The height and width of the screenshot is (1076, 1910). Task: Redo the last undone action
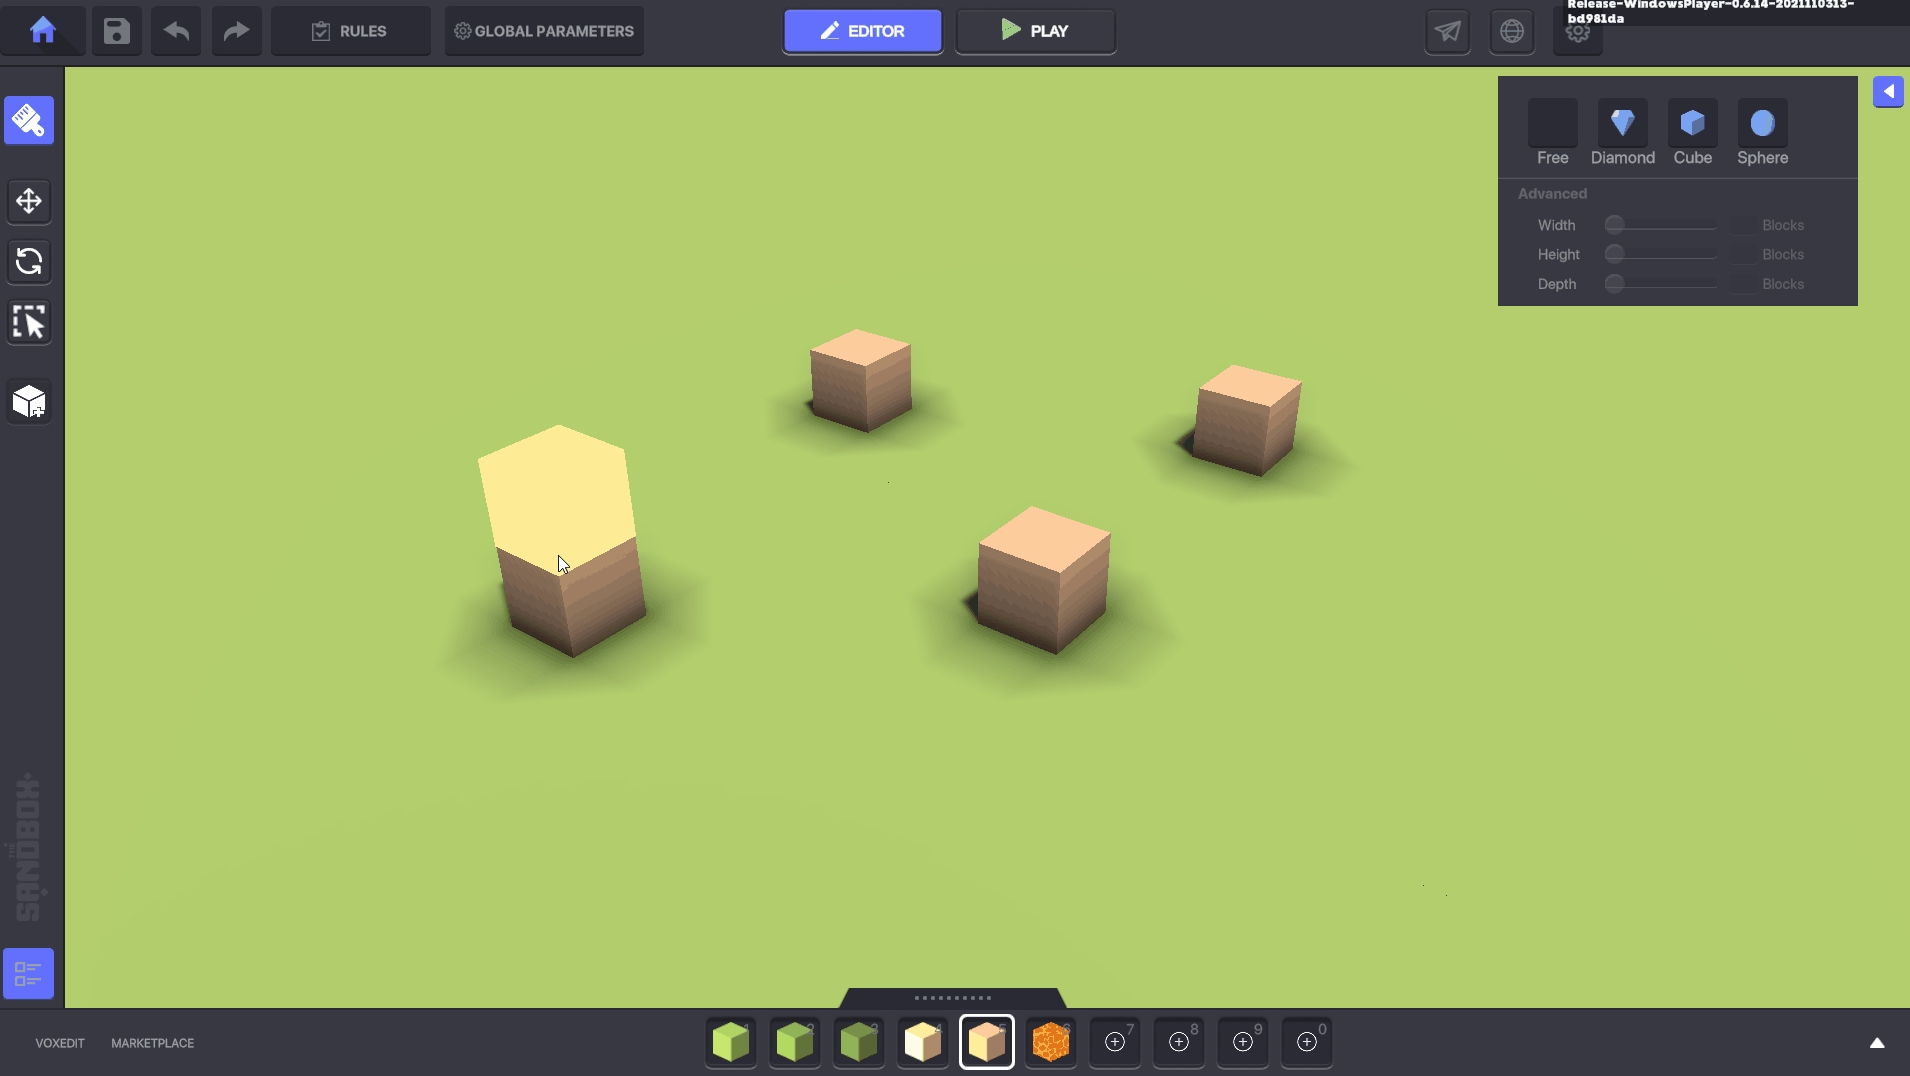(236, 31)
